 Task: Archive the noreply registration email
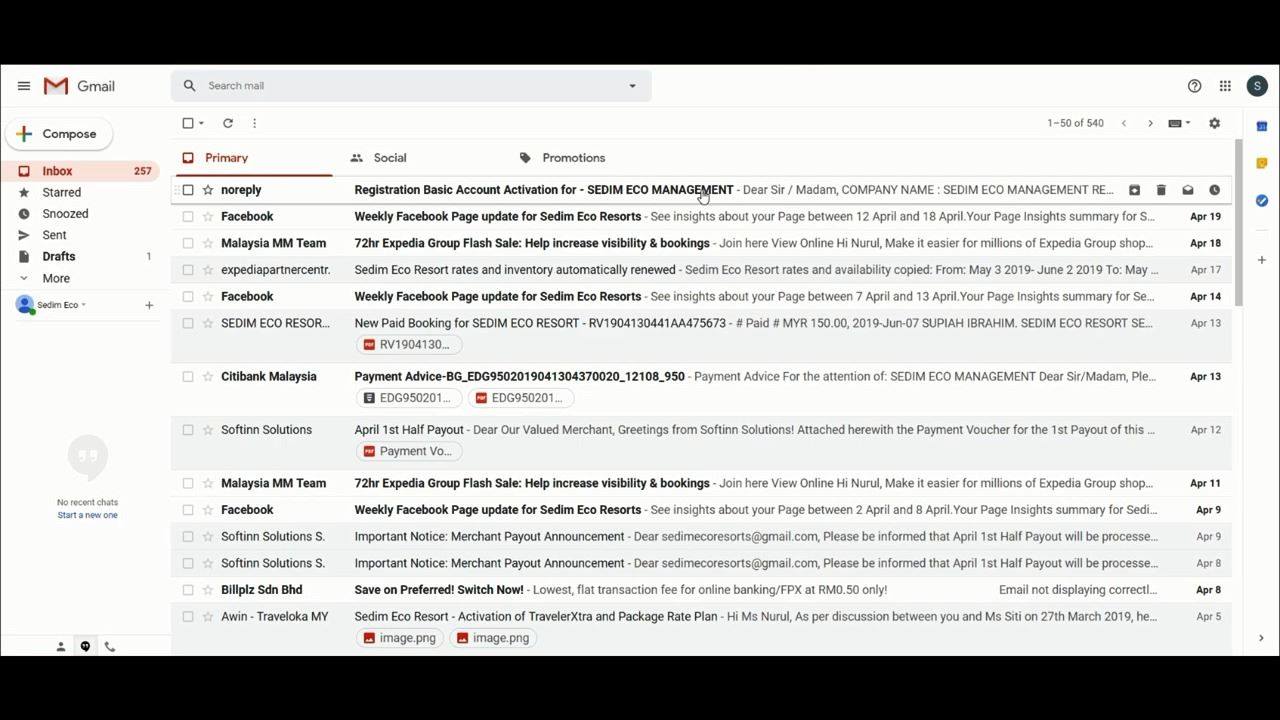(x=1134, y=190)
